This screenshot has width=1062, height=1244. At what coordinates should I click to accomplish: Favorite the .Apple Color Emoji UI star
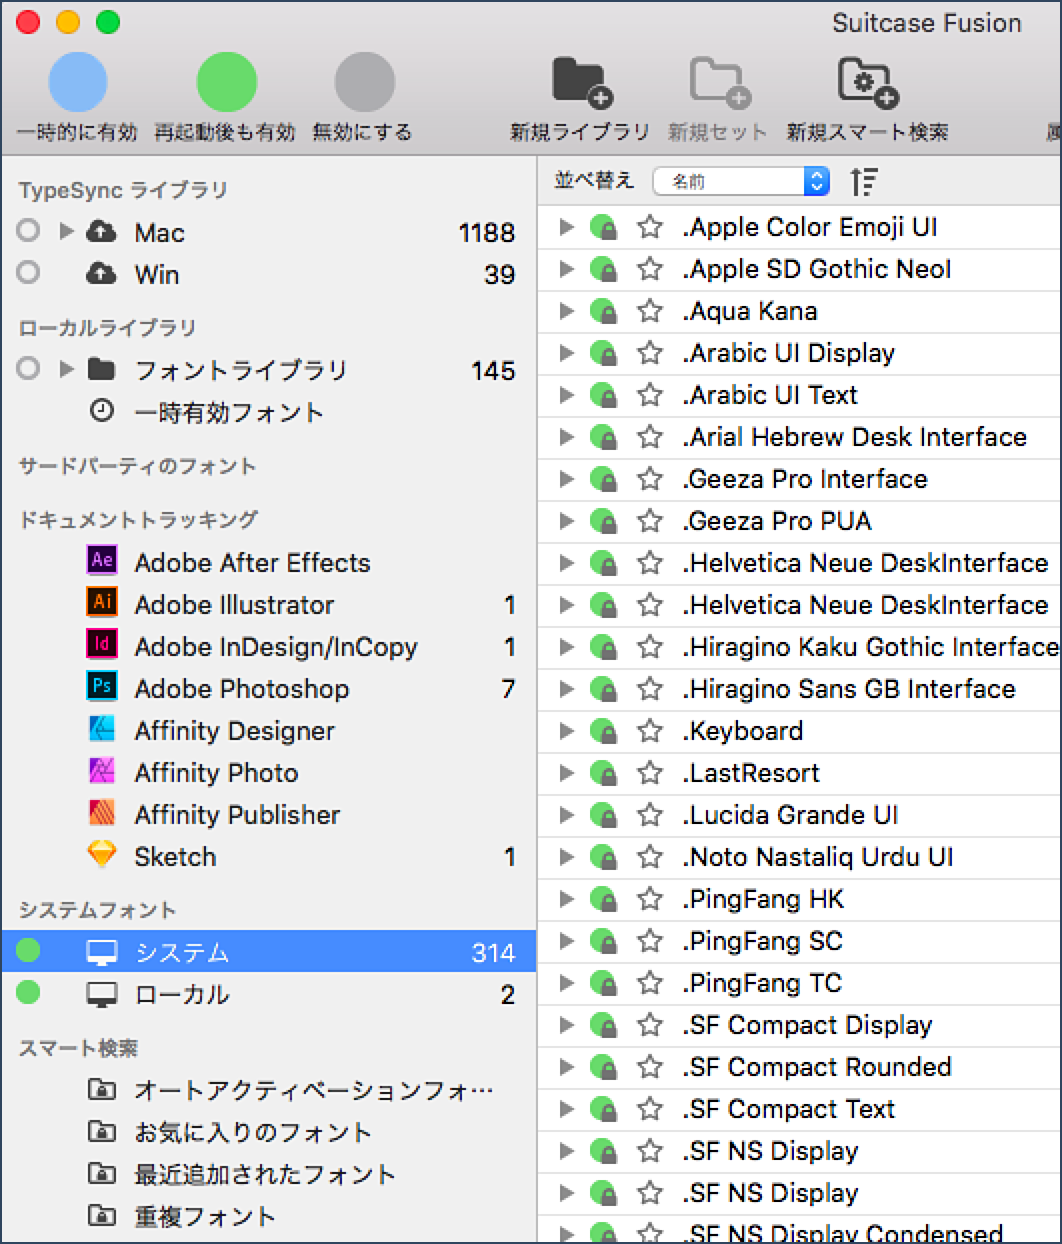(x=650, y=227)
